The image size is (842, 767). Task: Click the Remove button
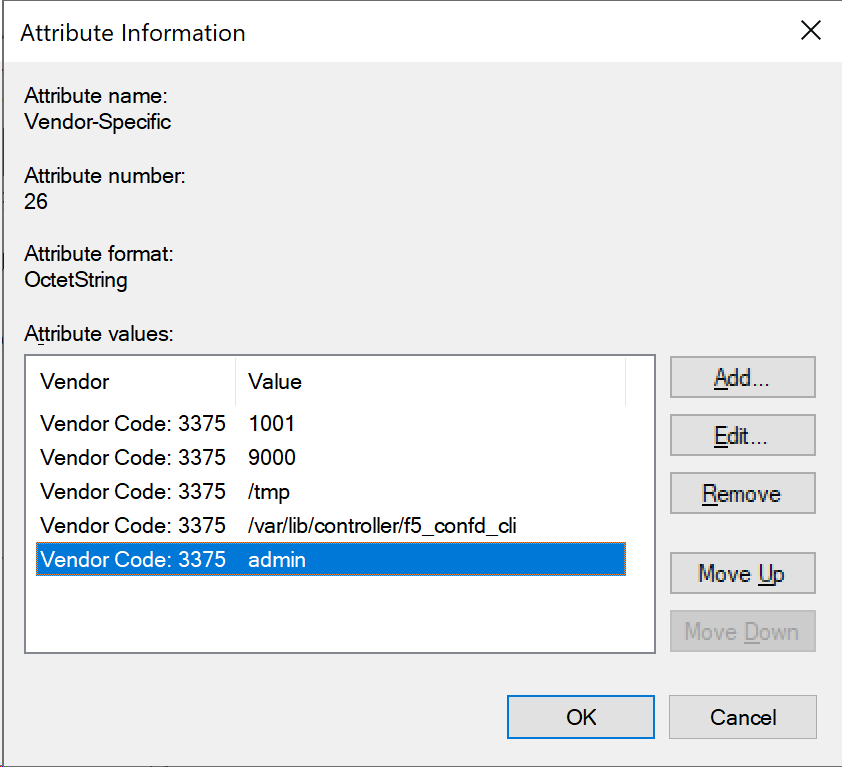(x=742, y=493)
